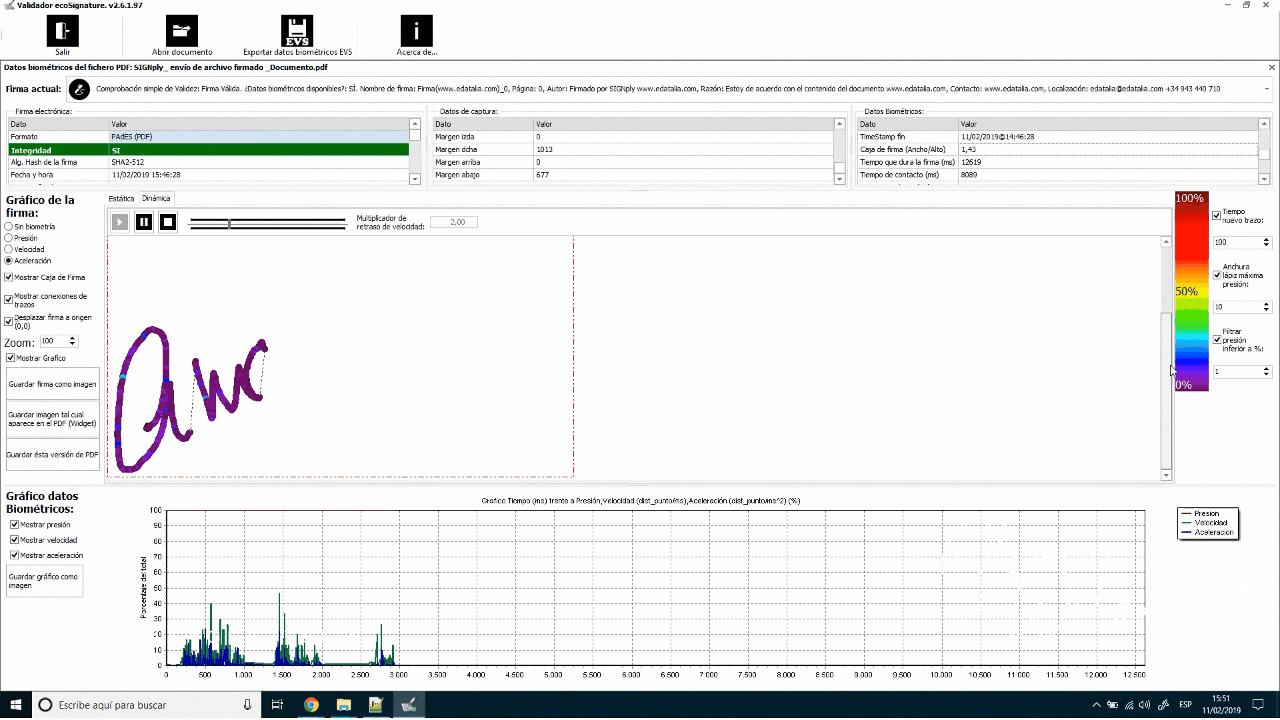Toggle Mostrar presión checkbox
The height and width of the screenshot is (720, 1280).
(14, 524)
